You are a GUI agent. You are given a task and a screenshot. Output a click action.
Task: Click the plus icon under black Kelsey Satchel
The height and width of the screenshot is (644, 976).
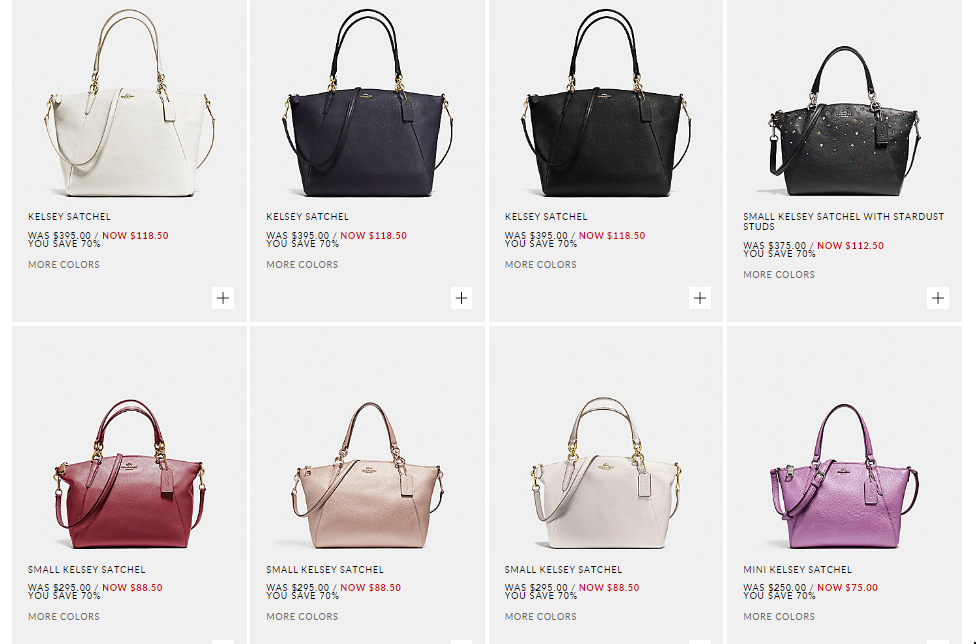pyautogui.click(x=700, y=298)
